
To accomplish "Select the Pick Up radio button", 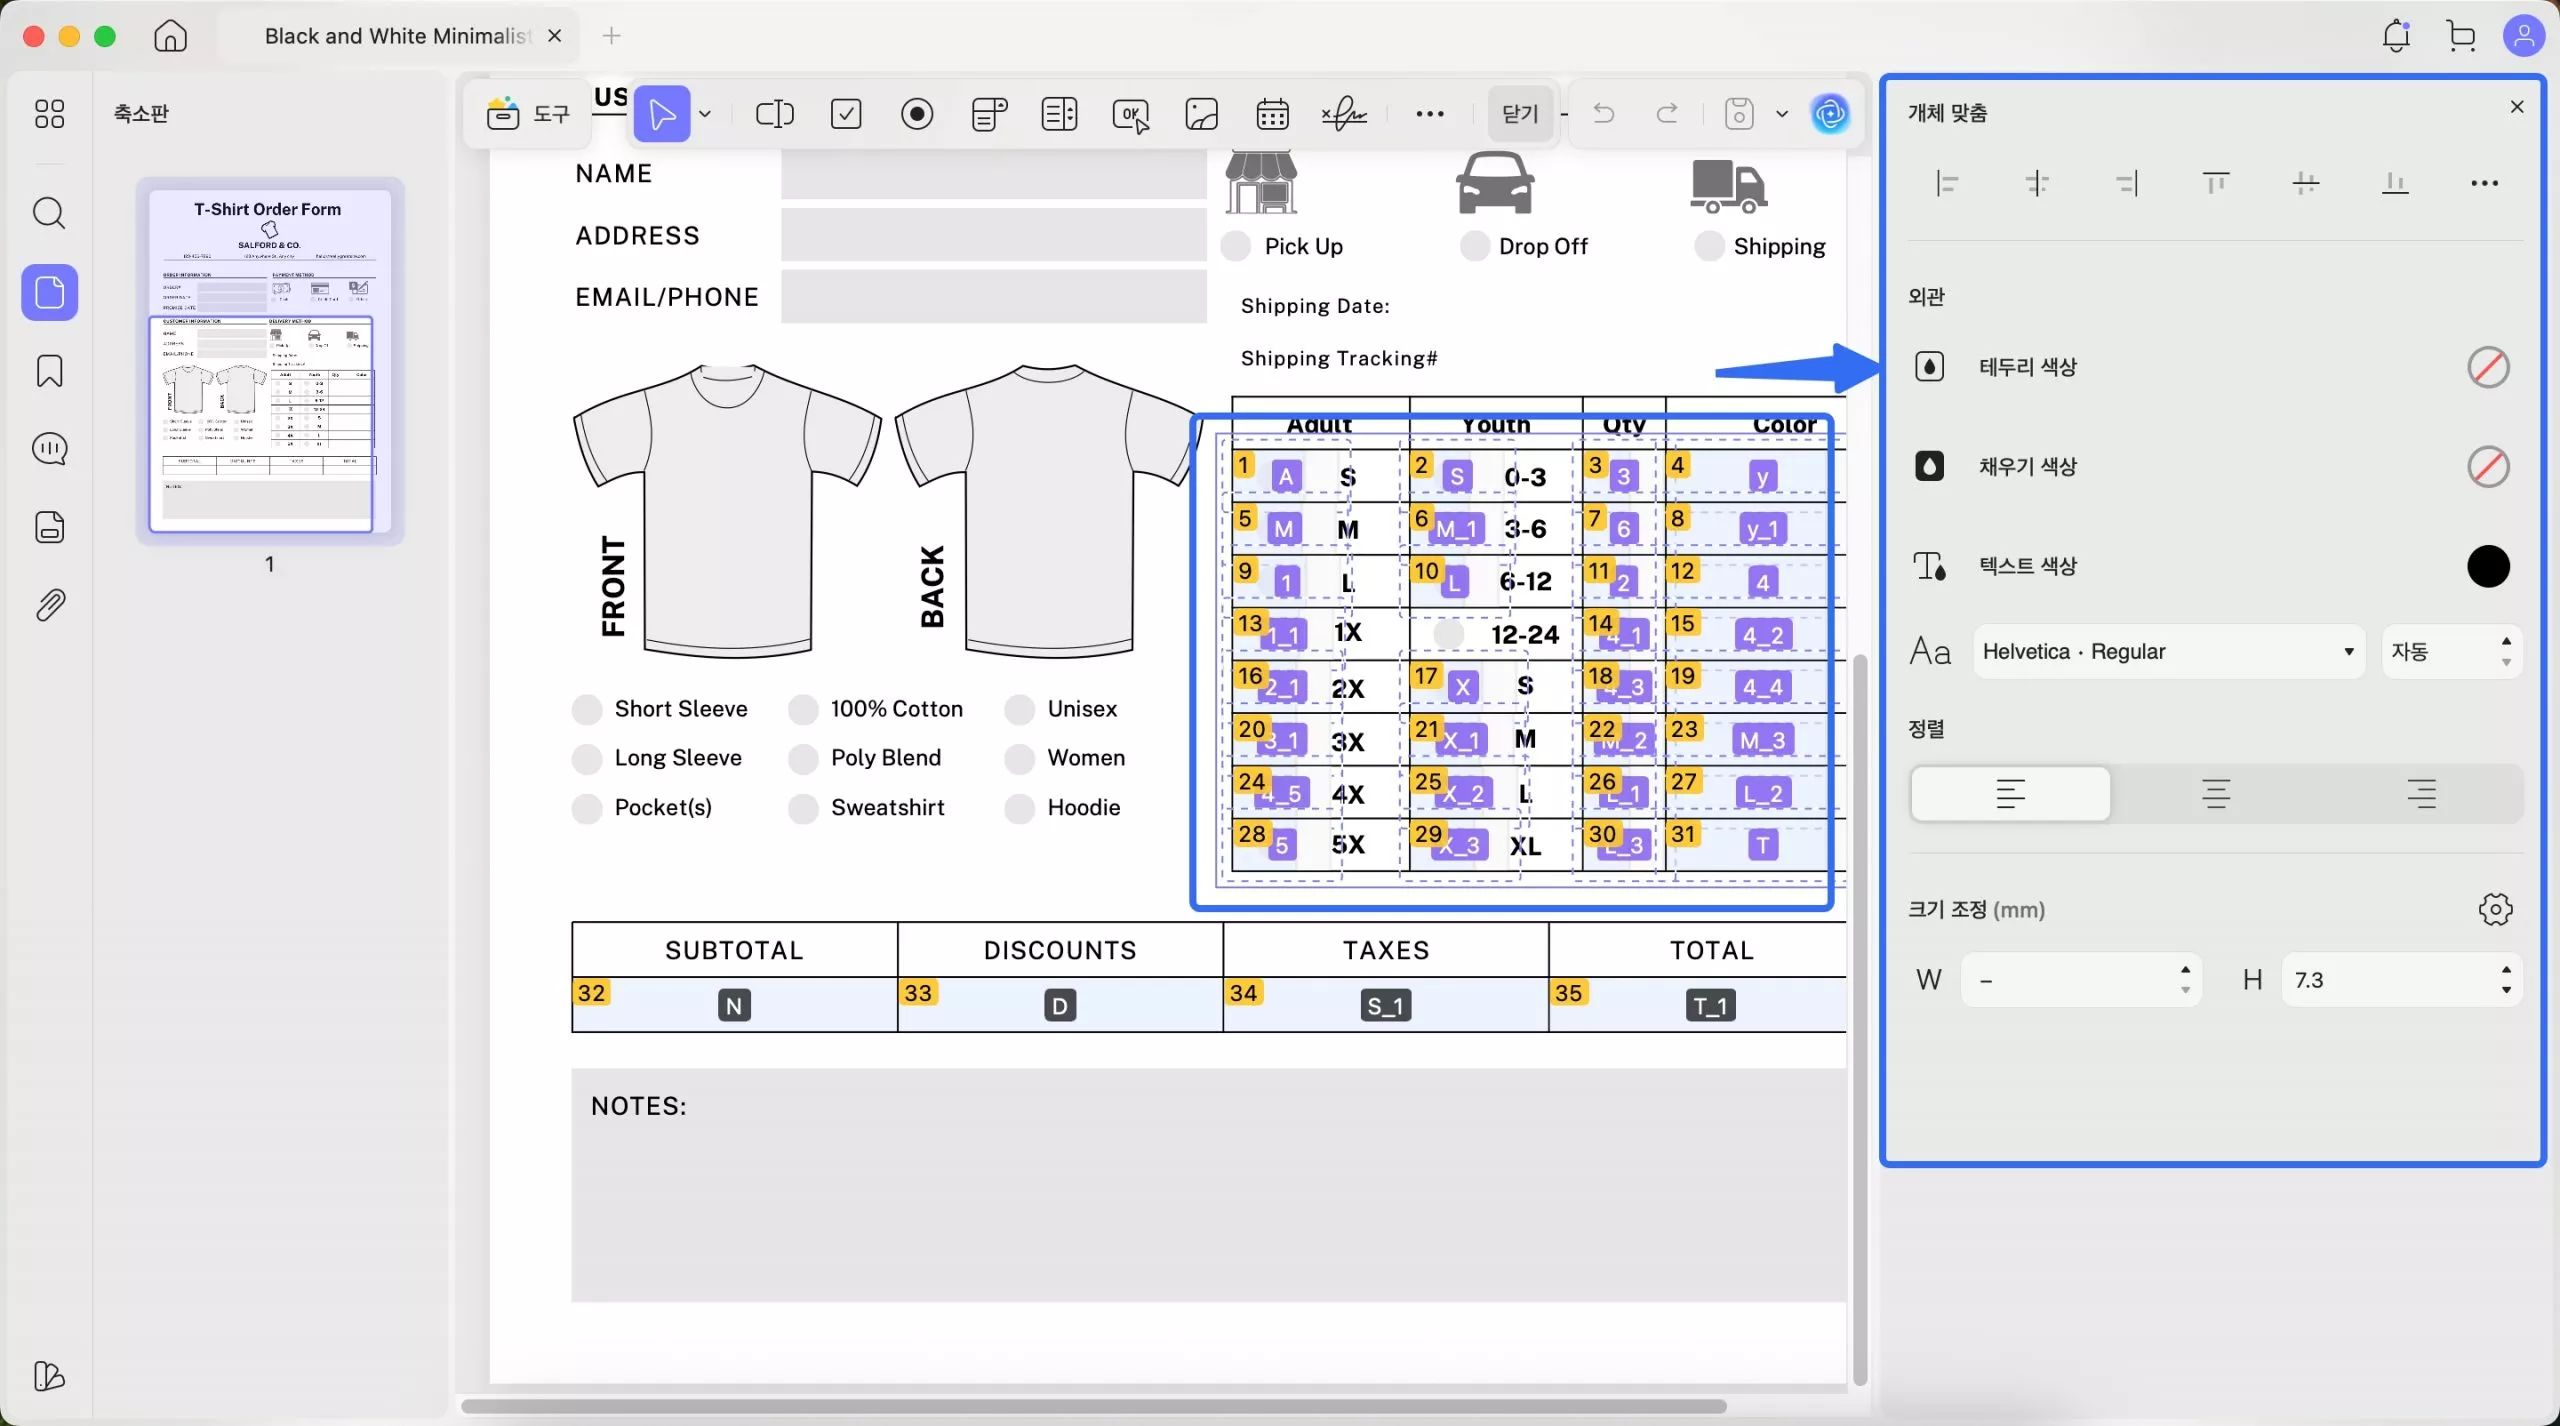I will click(x=1236, y=246).
